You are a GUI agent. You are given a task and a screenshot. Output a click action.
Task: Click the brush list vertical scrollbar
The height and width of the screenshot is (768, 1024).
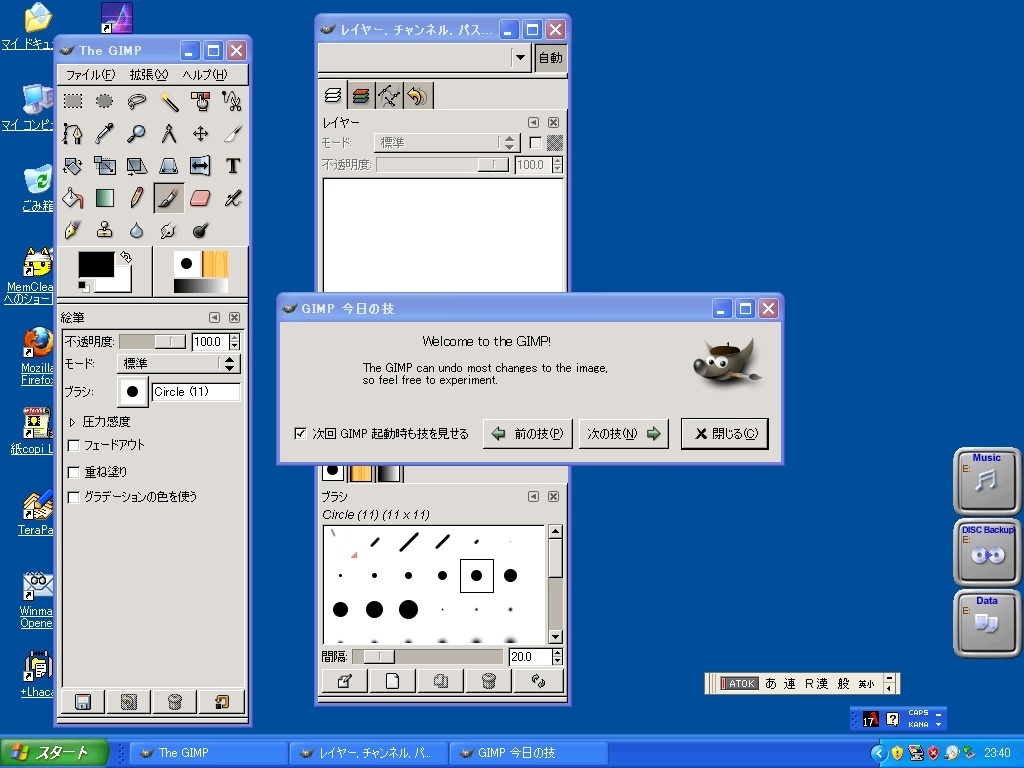555,584
